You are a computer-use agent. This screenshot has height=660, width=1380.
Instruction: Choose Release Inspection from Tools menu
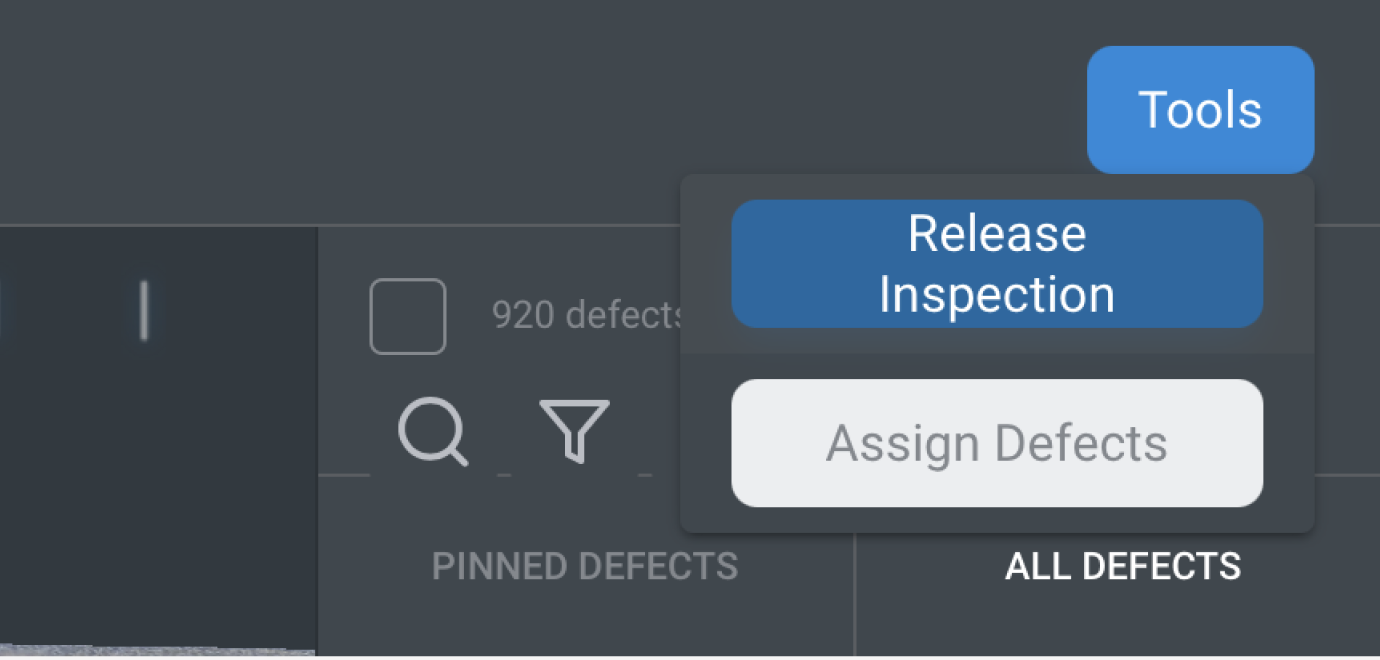tap(997, 264)
